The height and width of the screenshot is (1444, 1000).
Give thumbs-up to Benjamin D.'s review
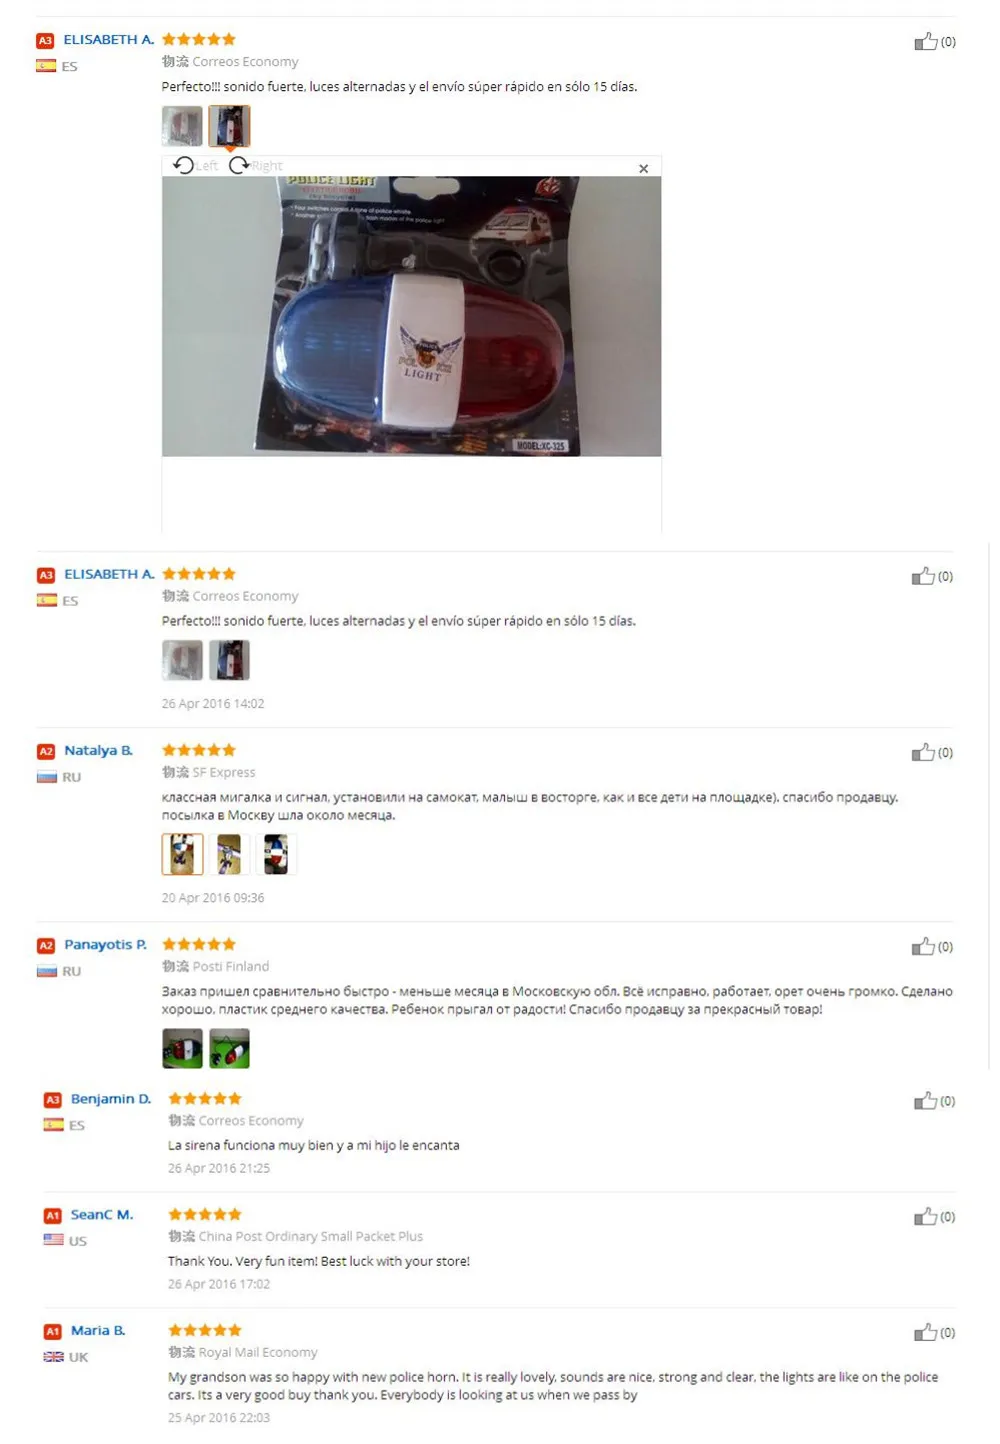pyautogui.click(x=925, y=1101)
